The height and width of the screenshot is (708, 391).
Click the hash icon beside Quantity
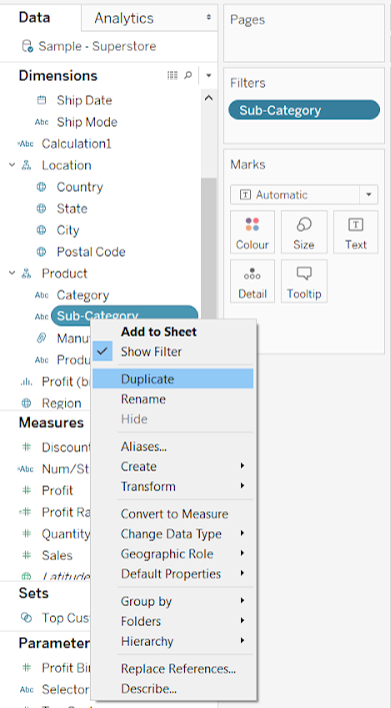(27, 534)
